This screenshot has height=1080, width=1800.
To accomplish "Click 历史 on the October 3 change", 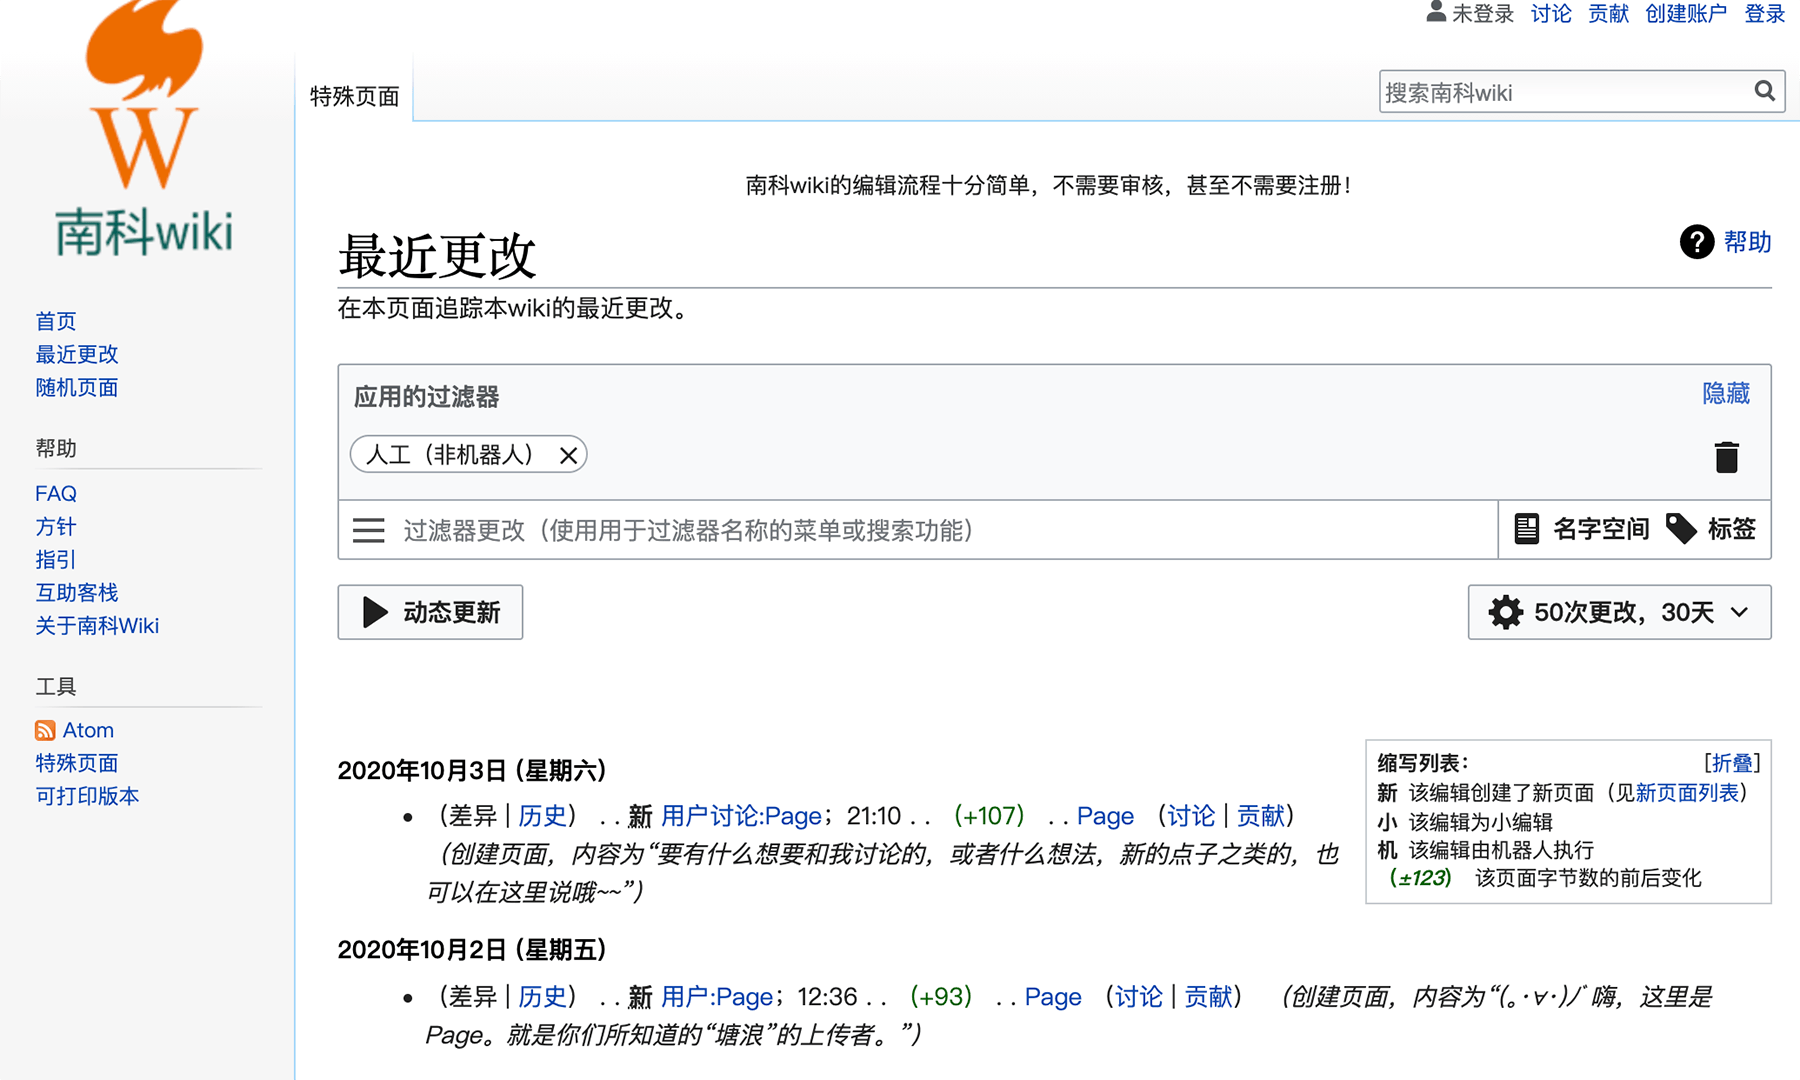I will click(x=543, y=816).
